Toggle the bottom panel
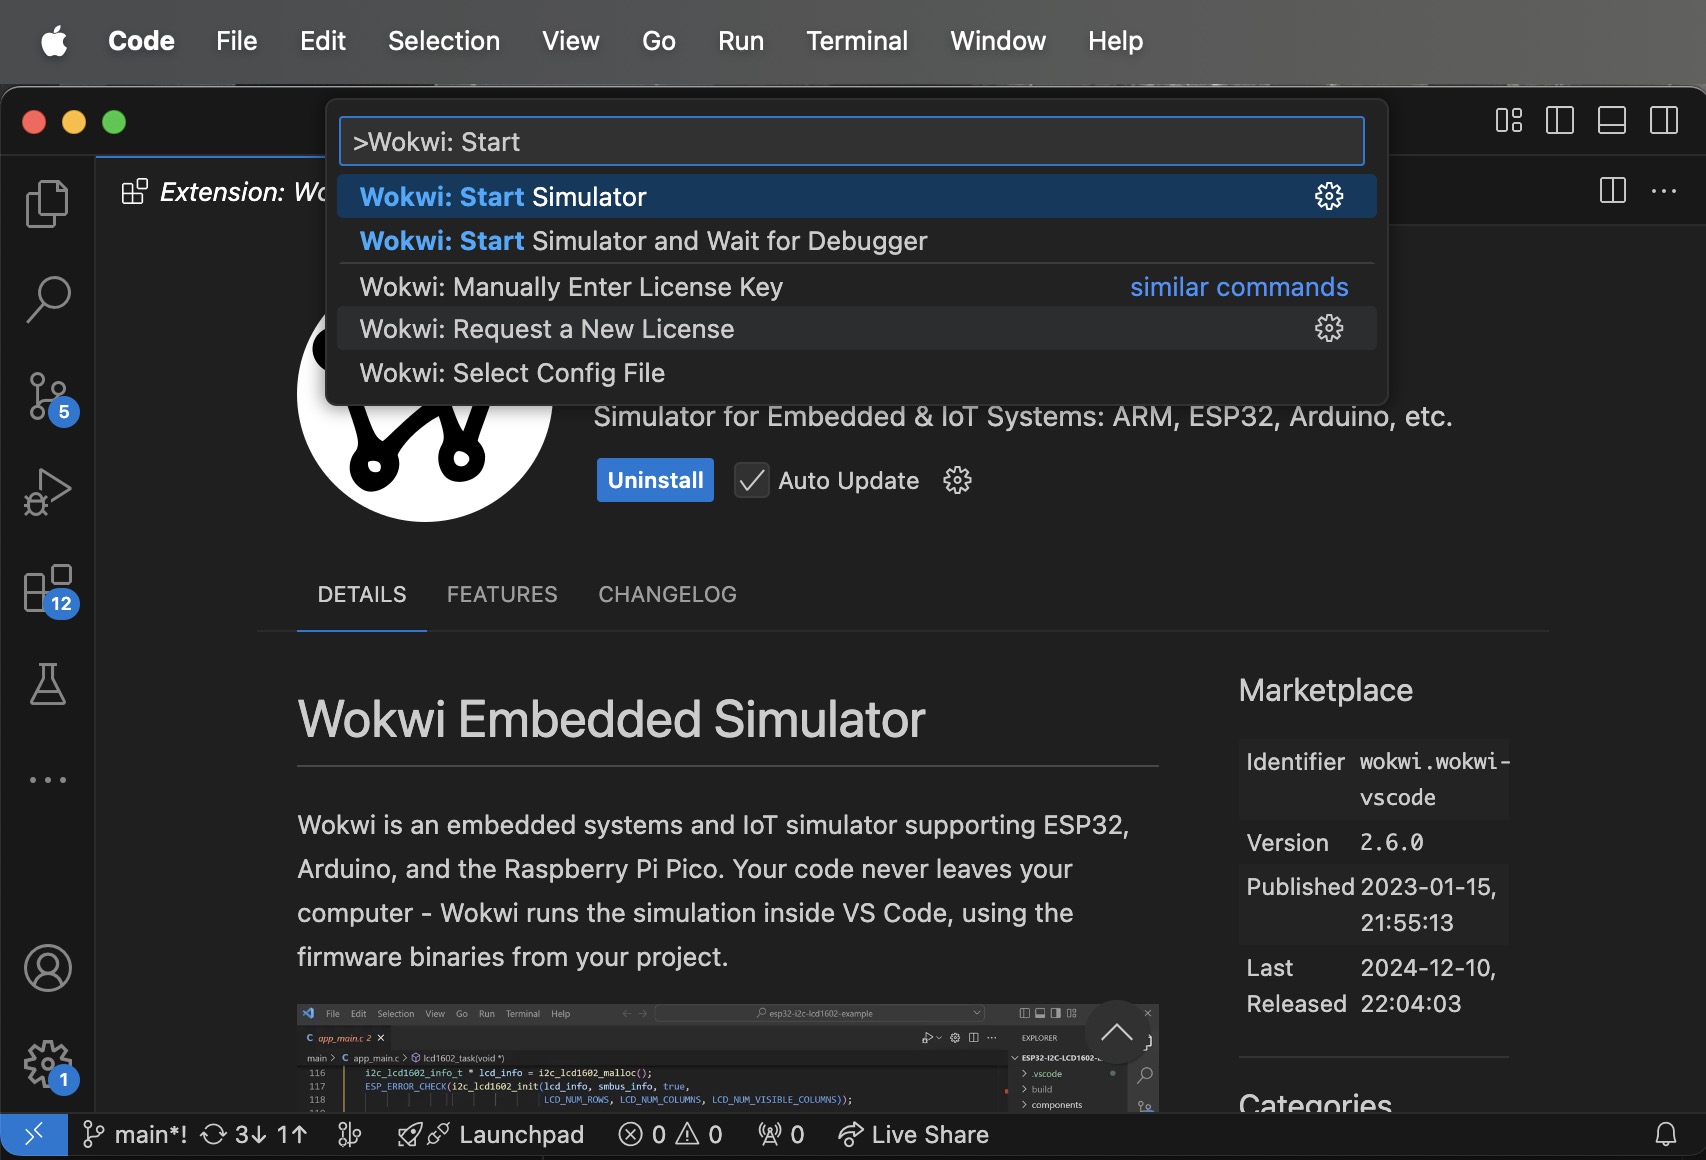 1612,121
